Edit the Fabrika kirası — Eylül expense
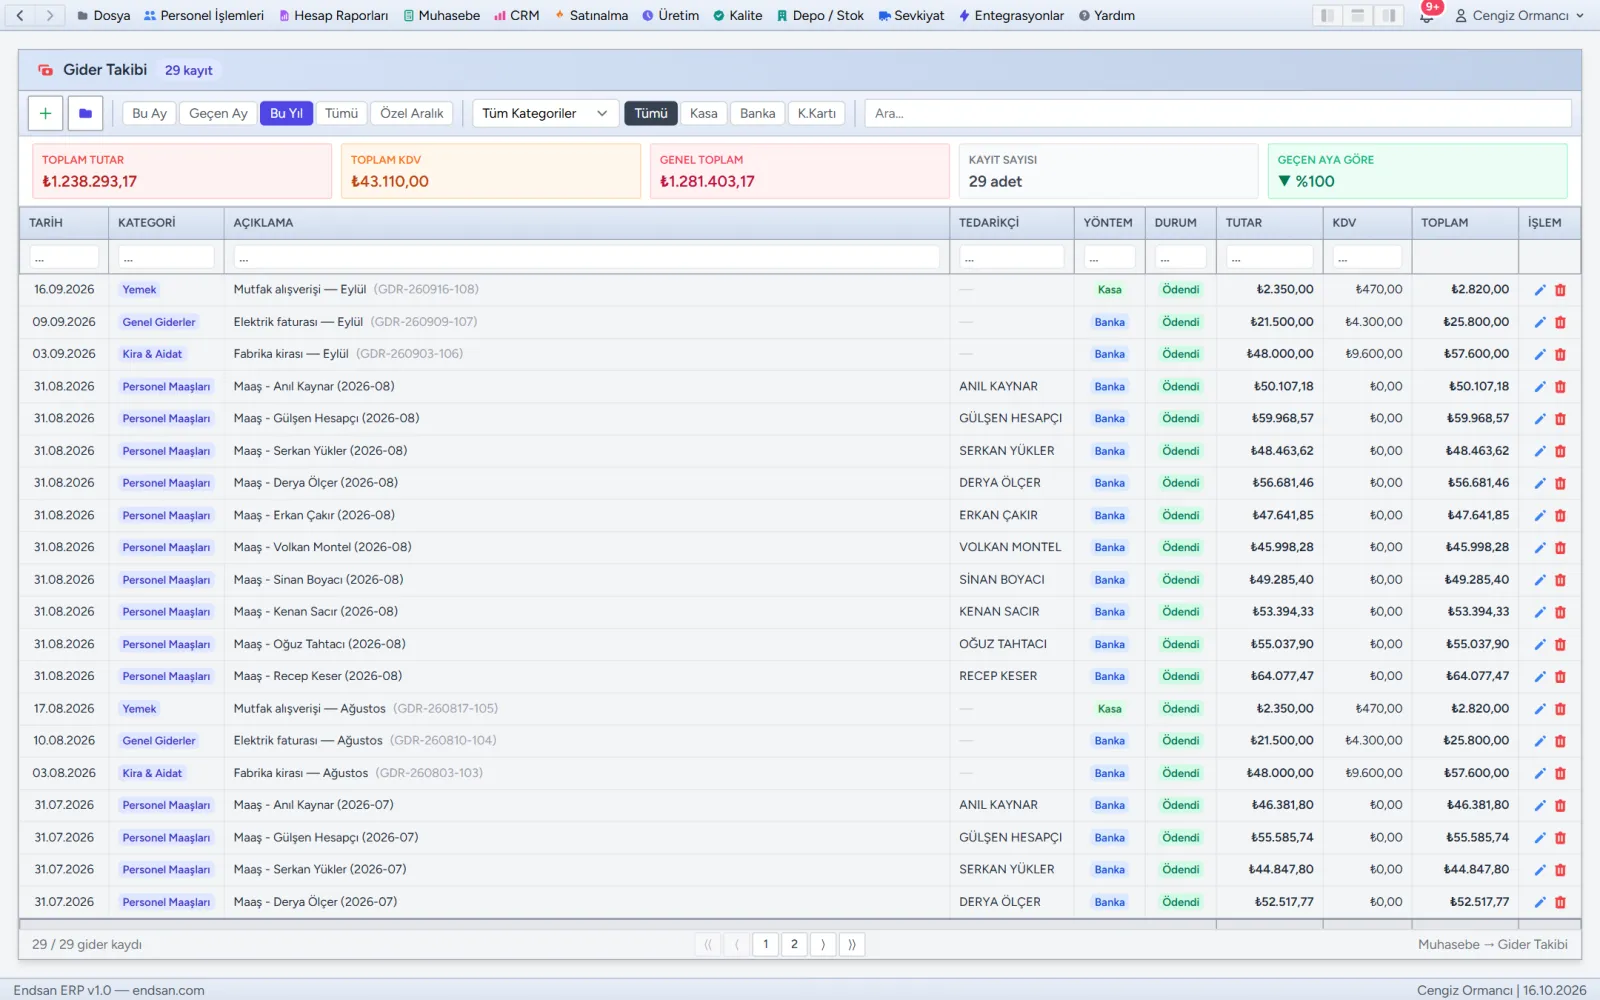 [1540, 354]
